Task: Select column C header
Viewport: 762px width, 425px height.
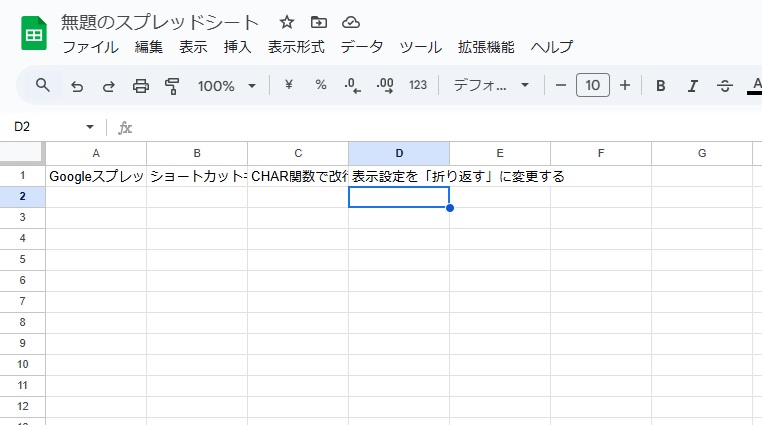Action: click(298, 153)
